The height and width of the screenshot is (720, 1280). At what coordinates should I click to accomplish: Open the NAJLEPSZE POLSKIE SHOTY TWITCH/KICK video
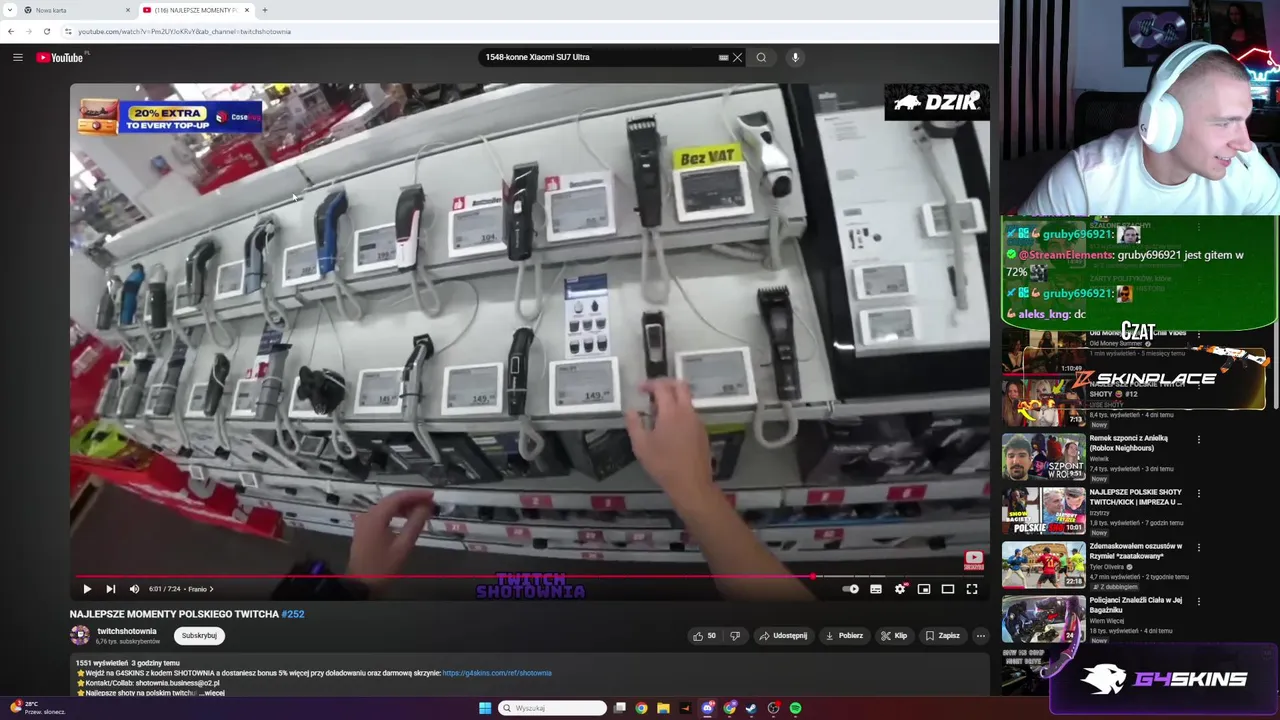pyautogui.click(x=1136, y=497)
